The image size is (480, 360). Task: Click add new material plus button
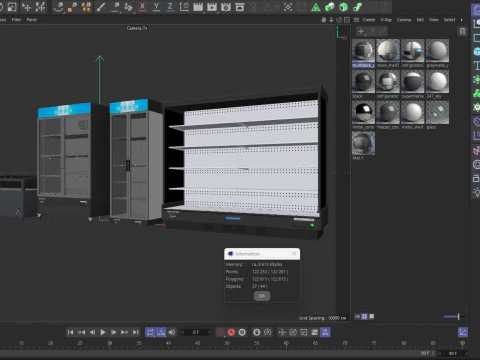pyautogui.click(x=361, y=31)
